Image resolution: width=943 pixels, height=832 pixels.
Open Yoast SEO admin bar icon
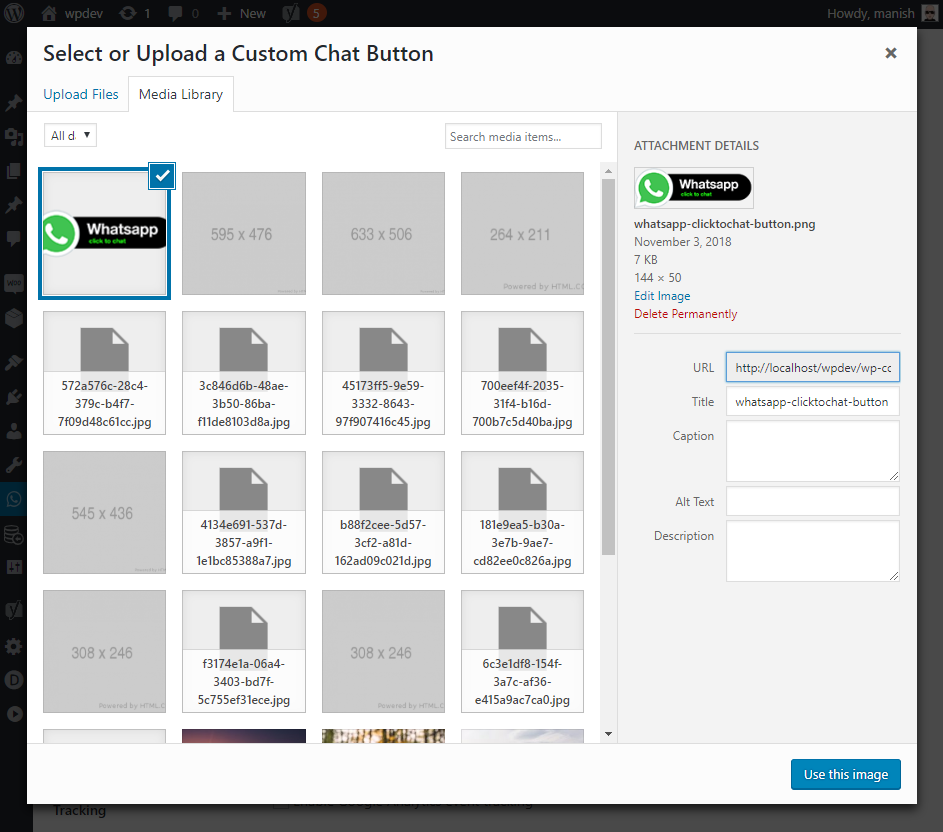[291, 13]
